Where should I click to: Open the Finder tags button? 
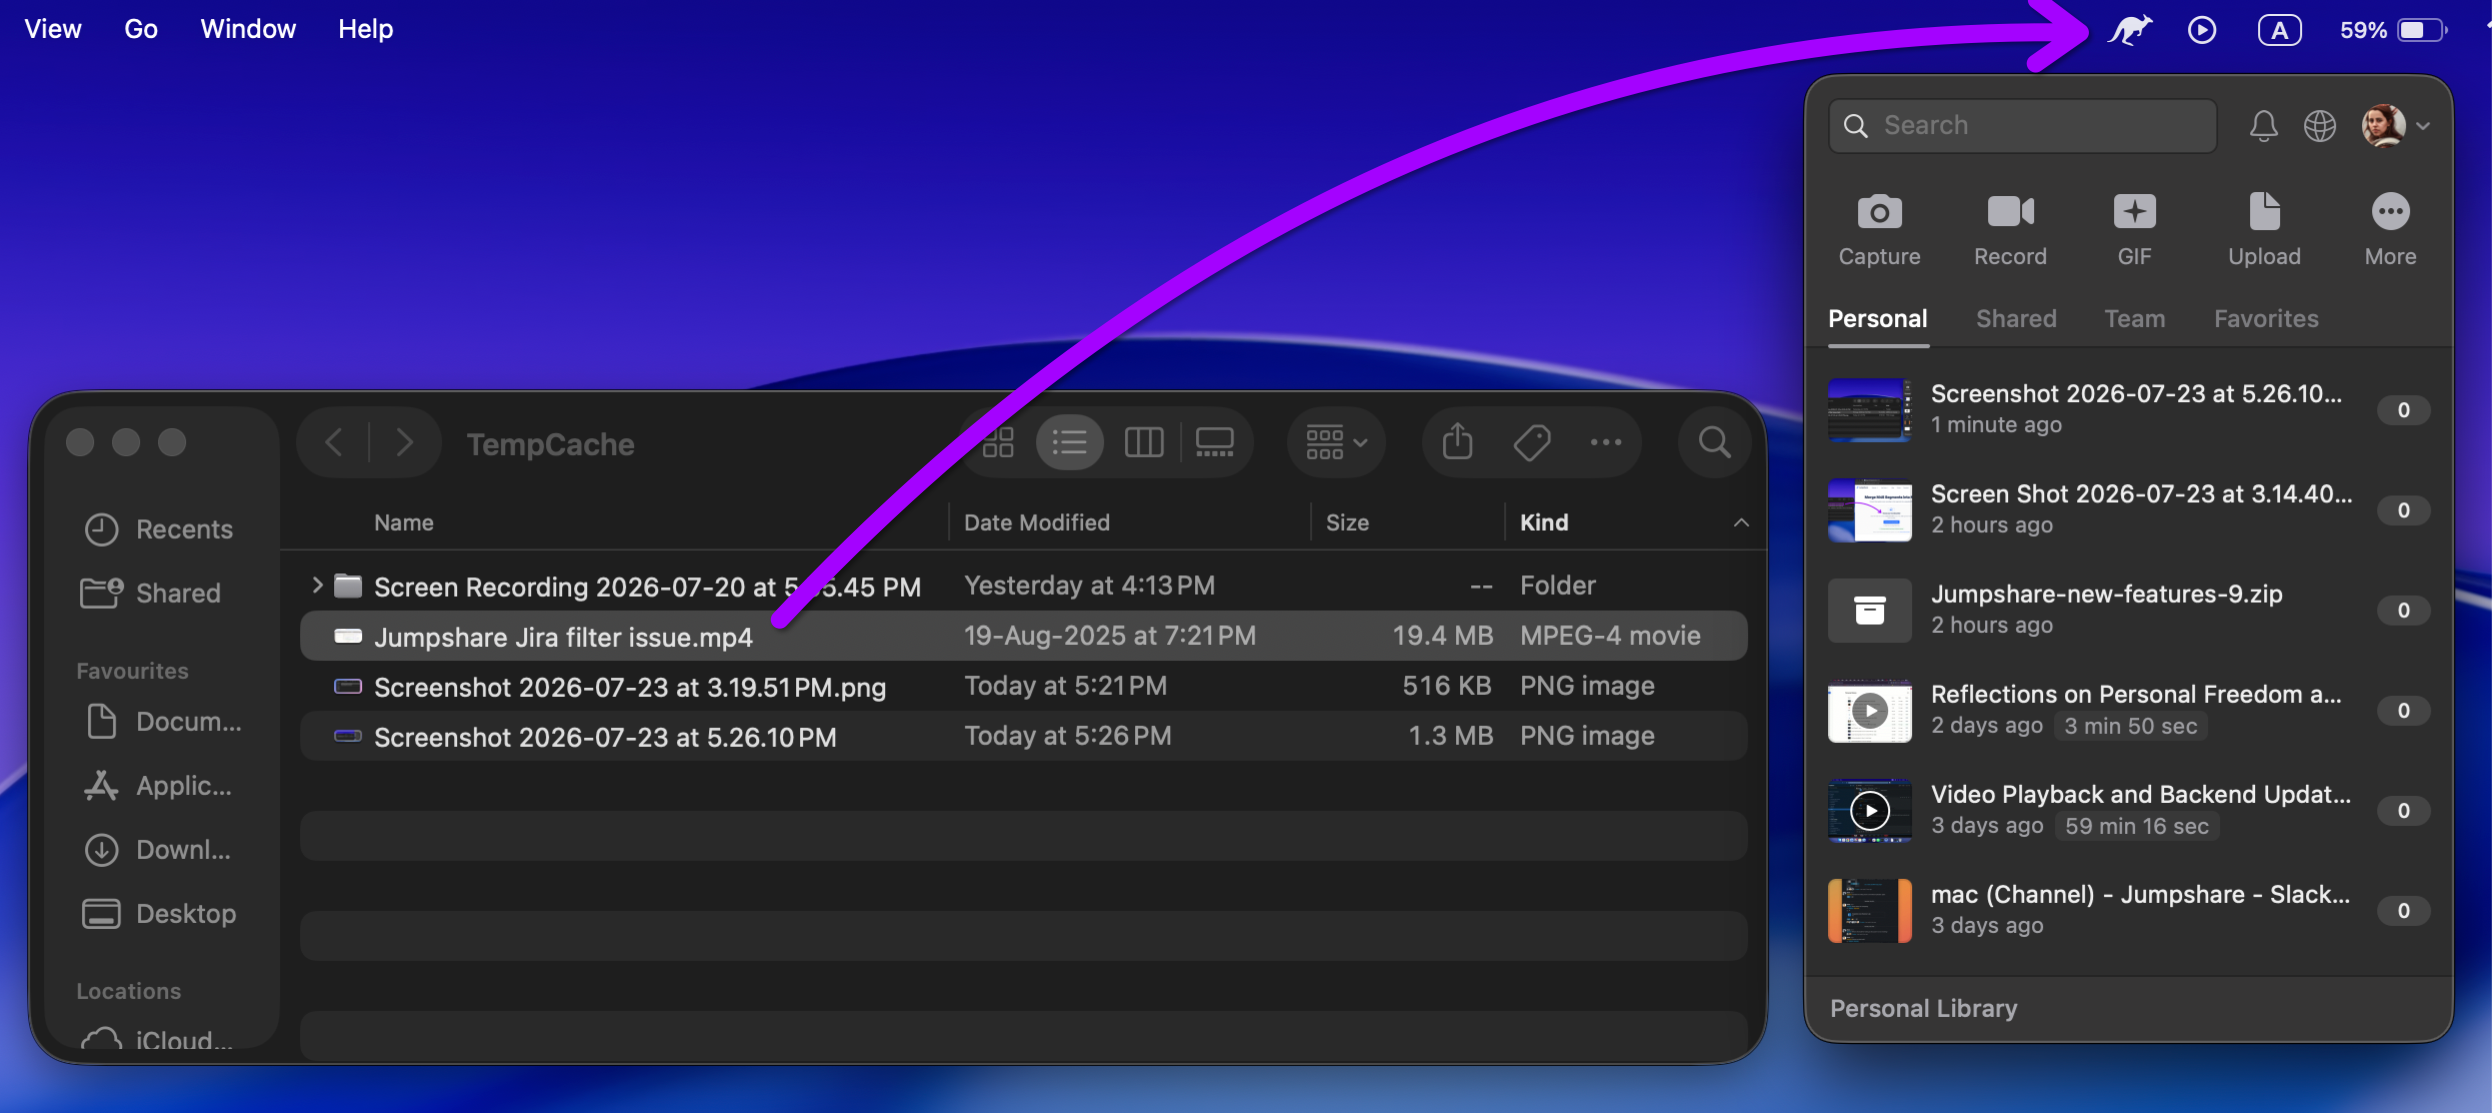[x=1532, y=442]
